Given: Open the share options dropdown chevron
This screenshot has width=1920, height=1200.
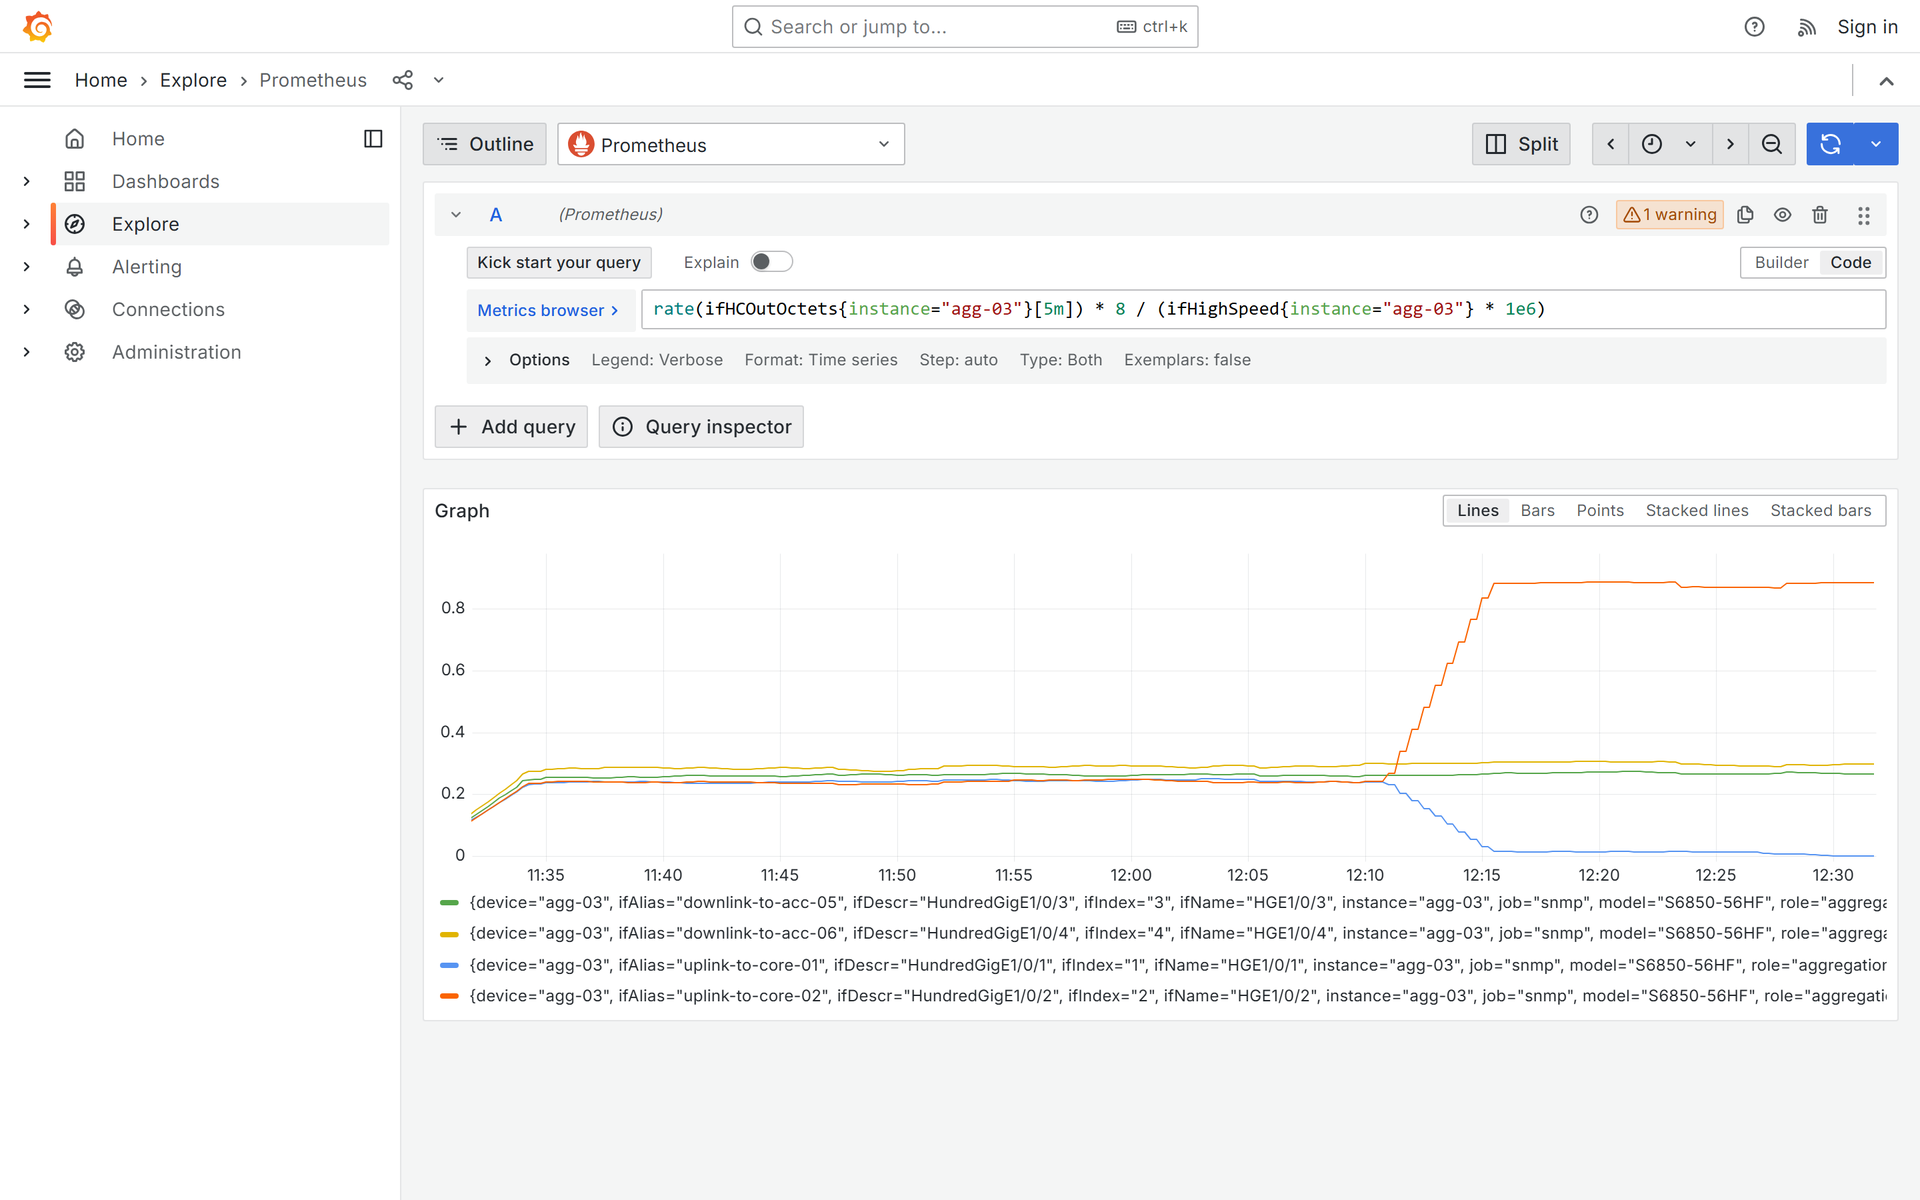Looking at the screenshot, I should [438, 80].
